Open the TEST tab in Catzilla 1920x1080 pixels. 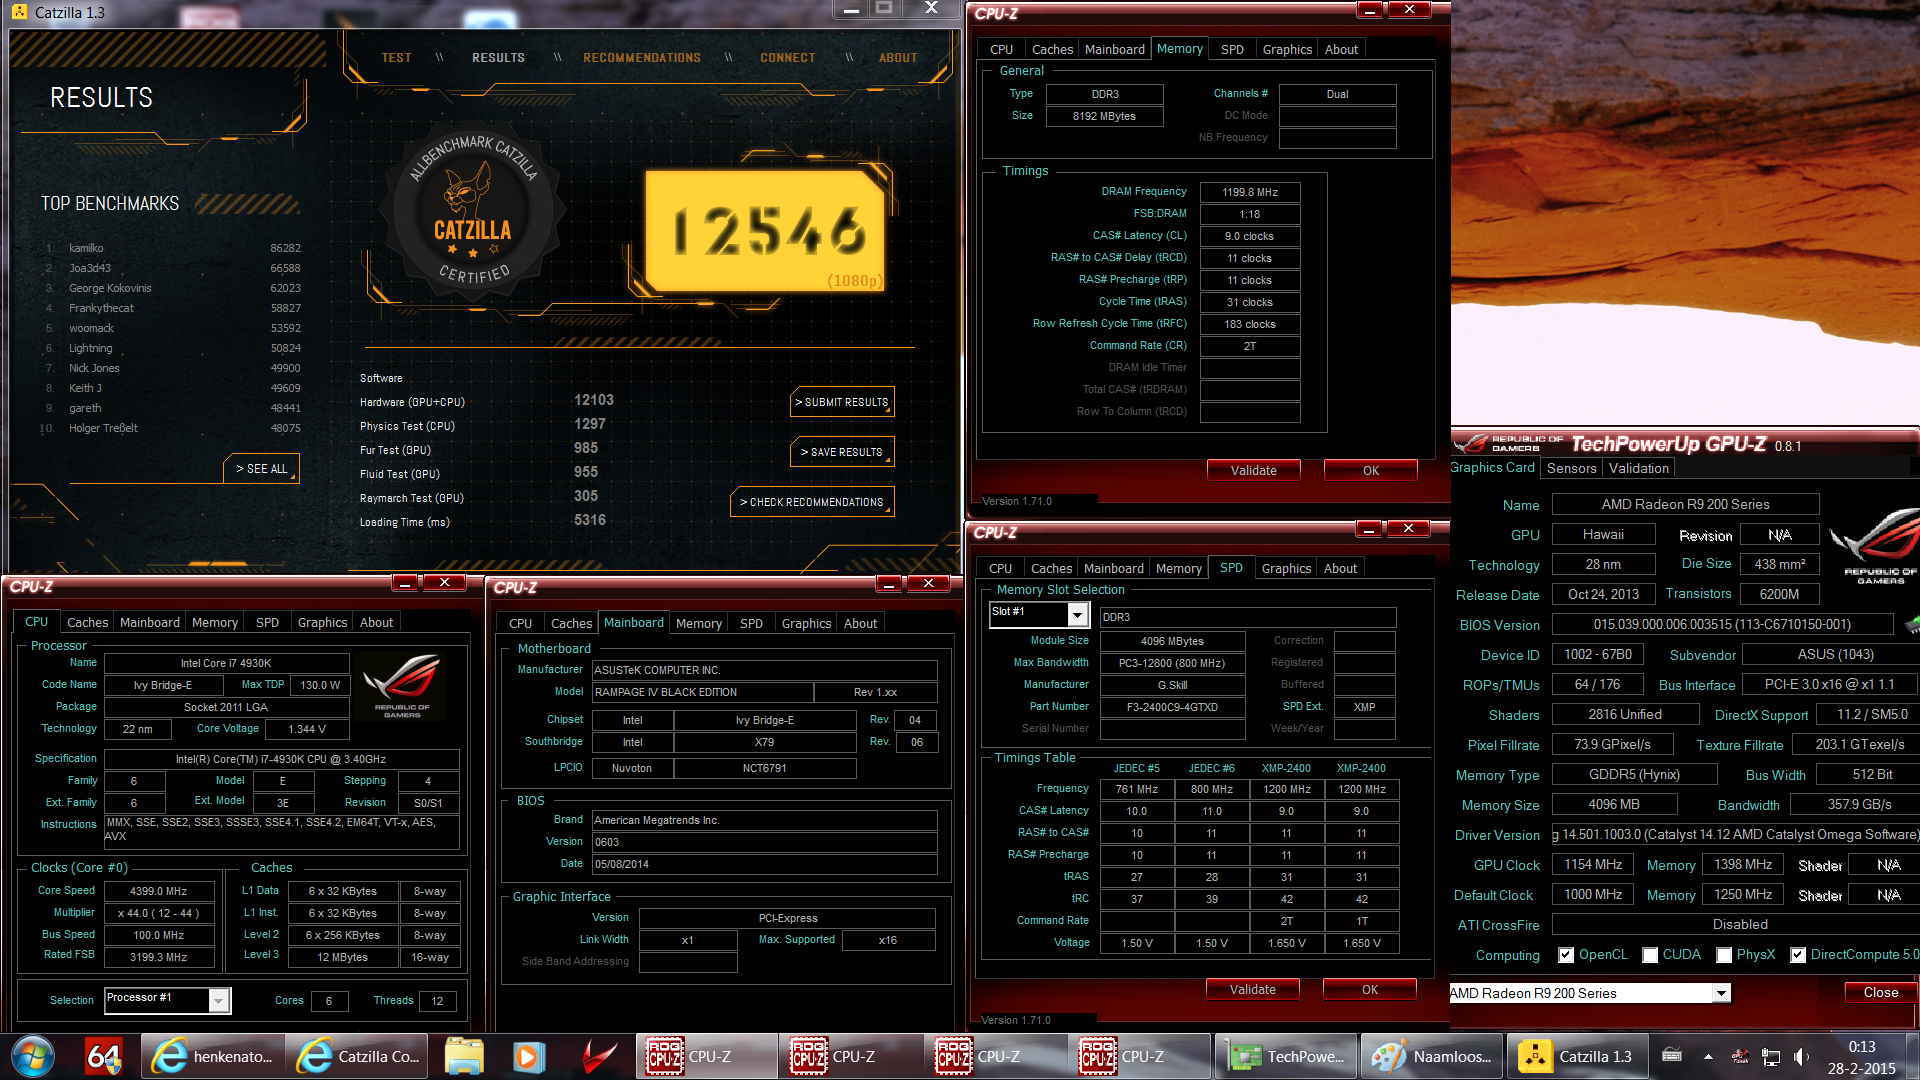pos(396,58)
